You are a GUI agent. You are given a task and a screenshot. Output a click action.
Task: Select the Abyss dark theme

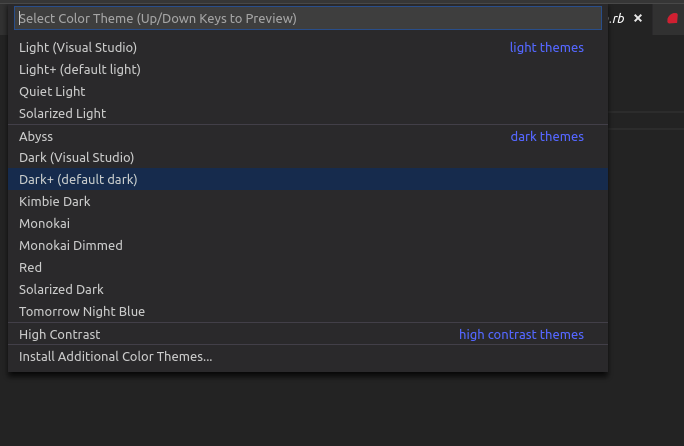[x=36, y=136]
